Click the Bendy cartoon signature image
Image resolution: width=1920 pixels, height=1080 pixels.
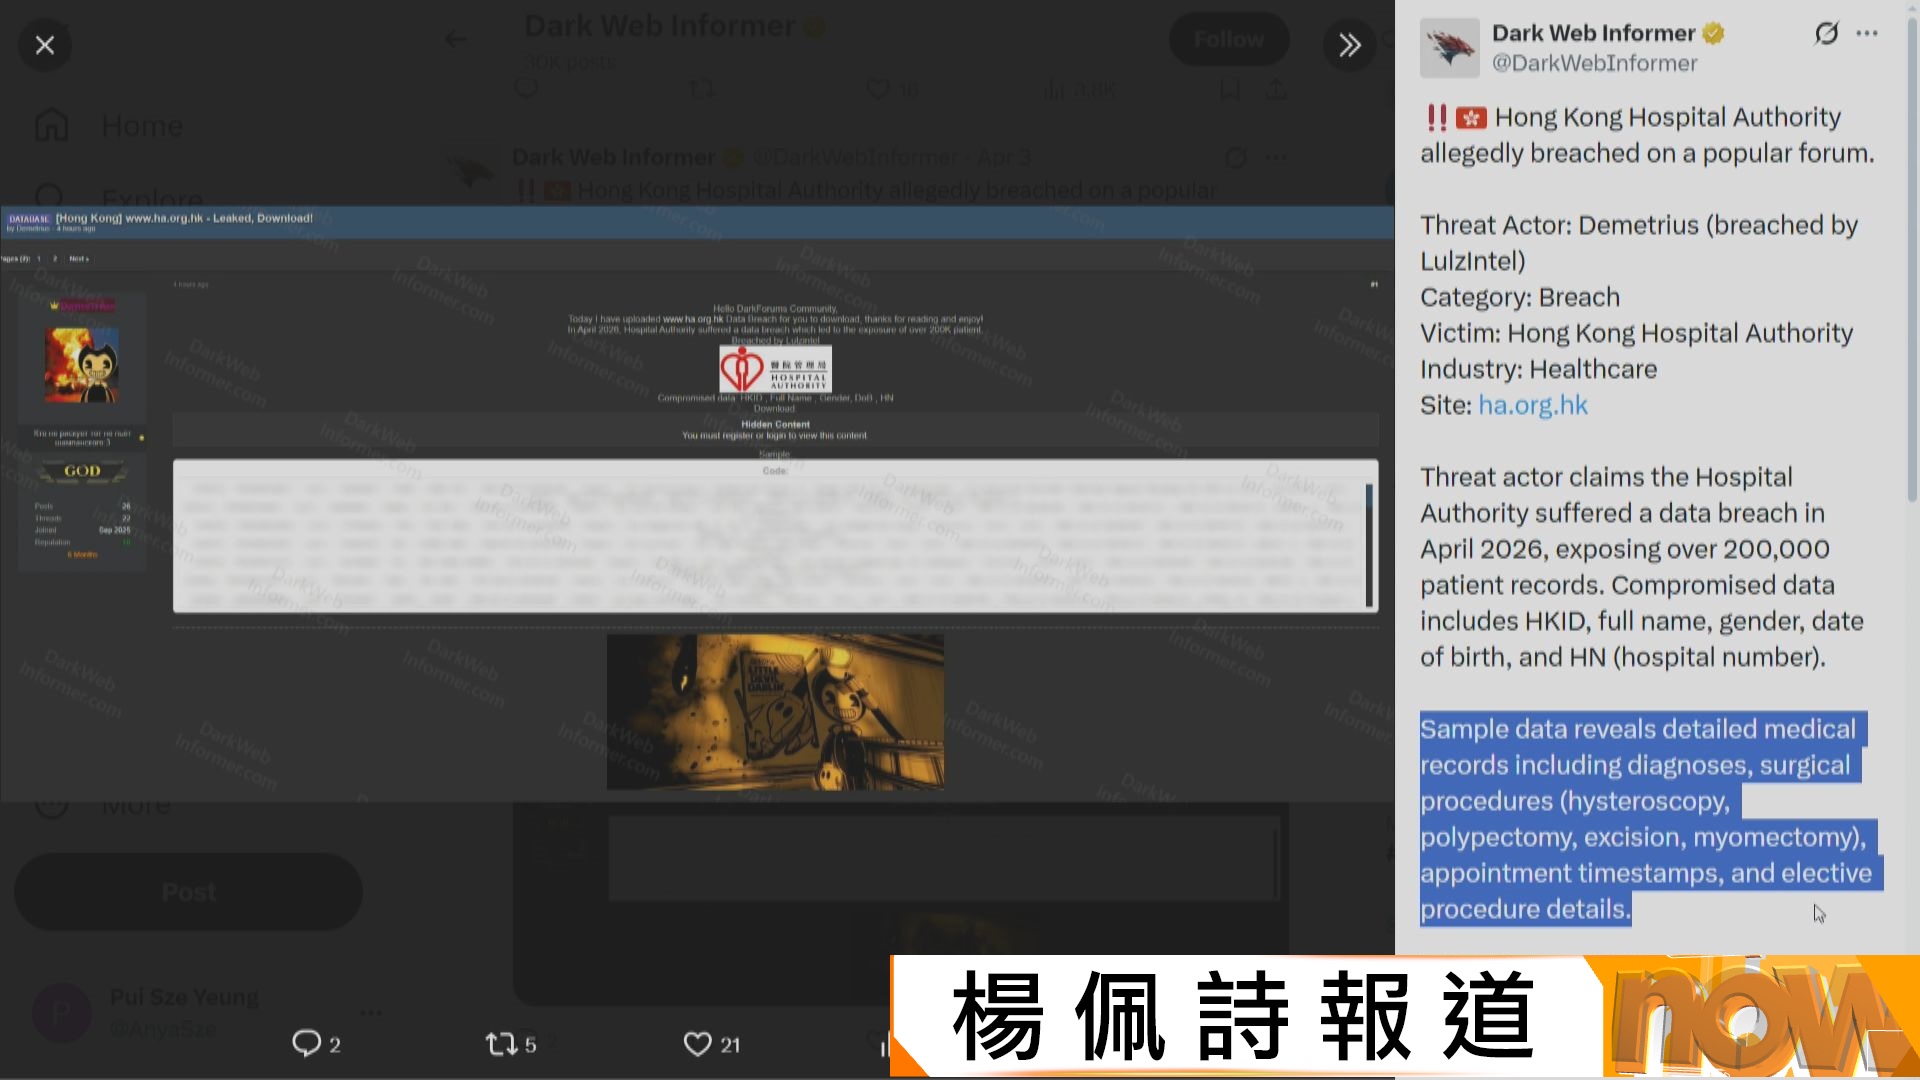(x=775, y=711)
